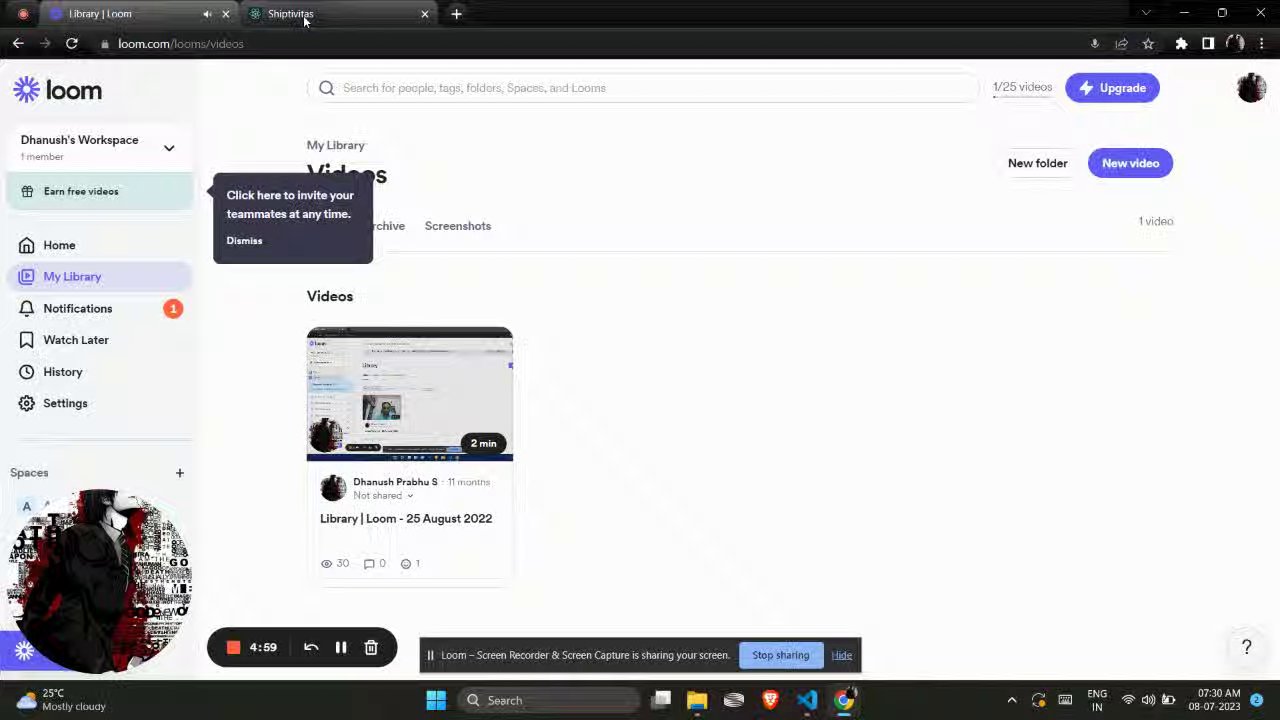The image size is (1280, 720).
Task: Open the weather widget on the taskbar
Action: coord(62,700)
